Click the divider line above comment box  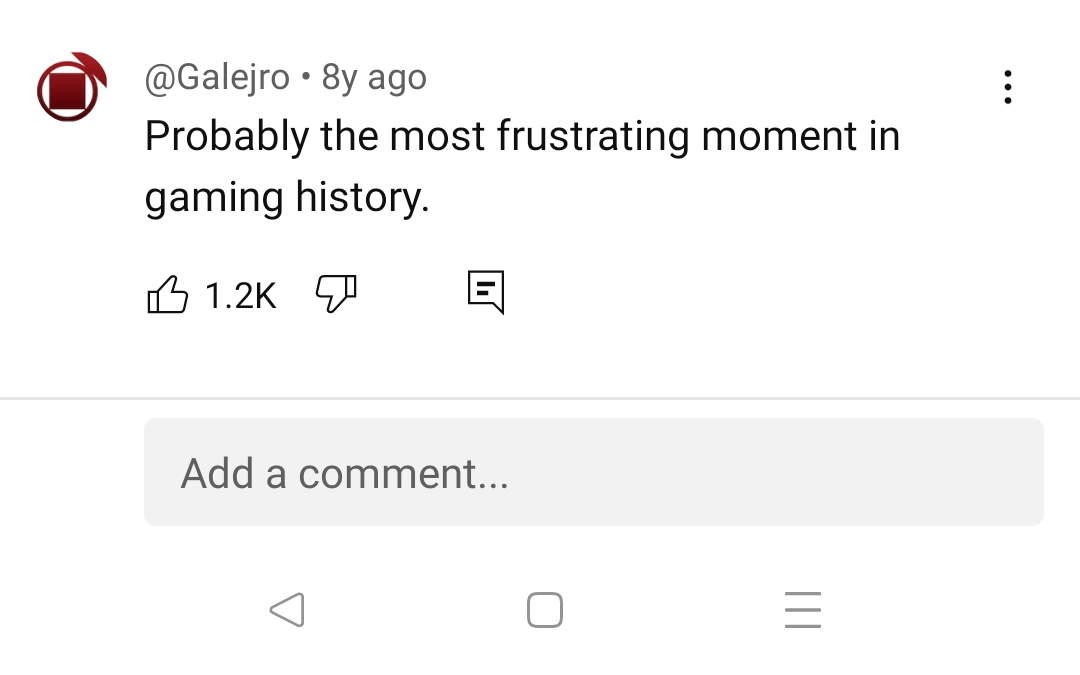[x=540, y=398]
